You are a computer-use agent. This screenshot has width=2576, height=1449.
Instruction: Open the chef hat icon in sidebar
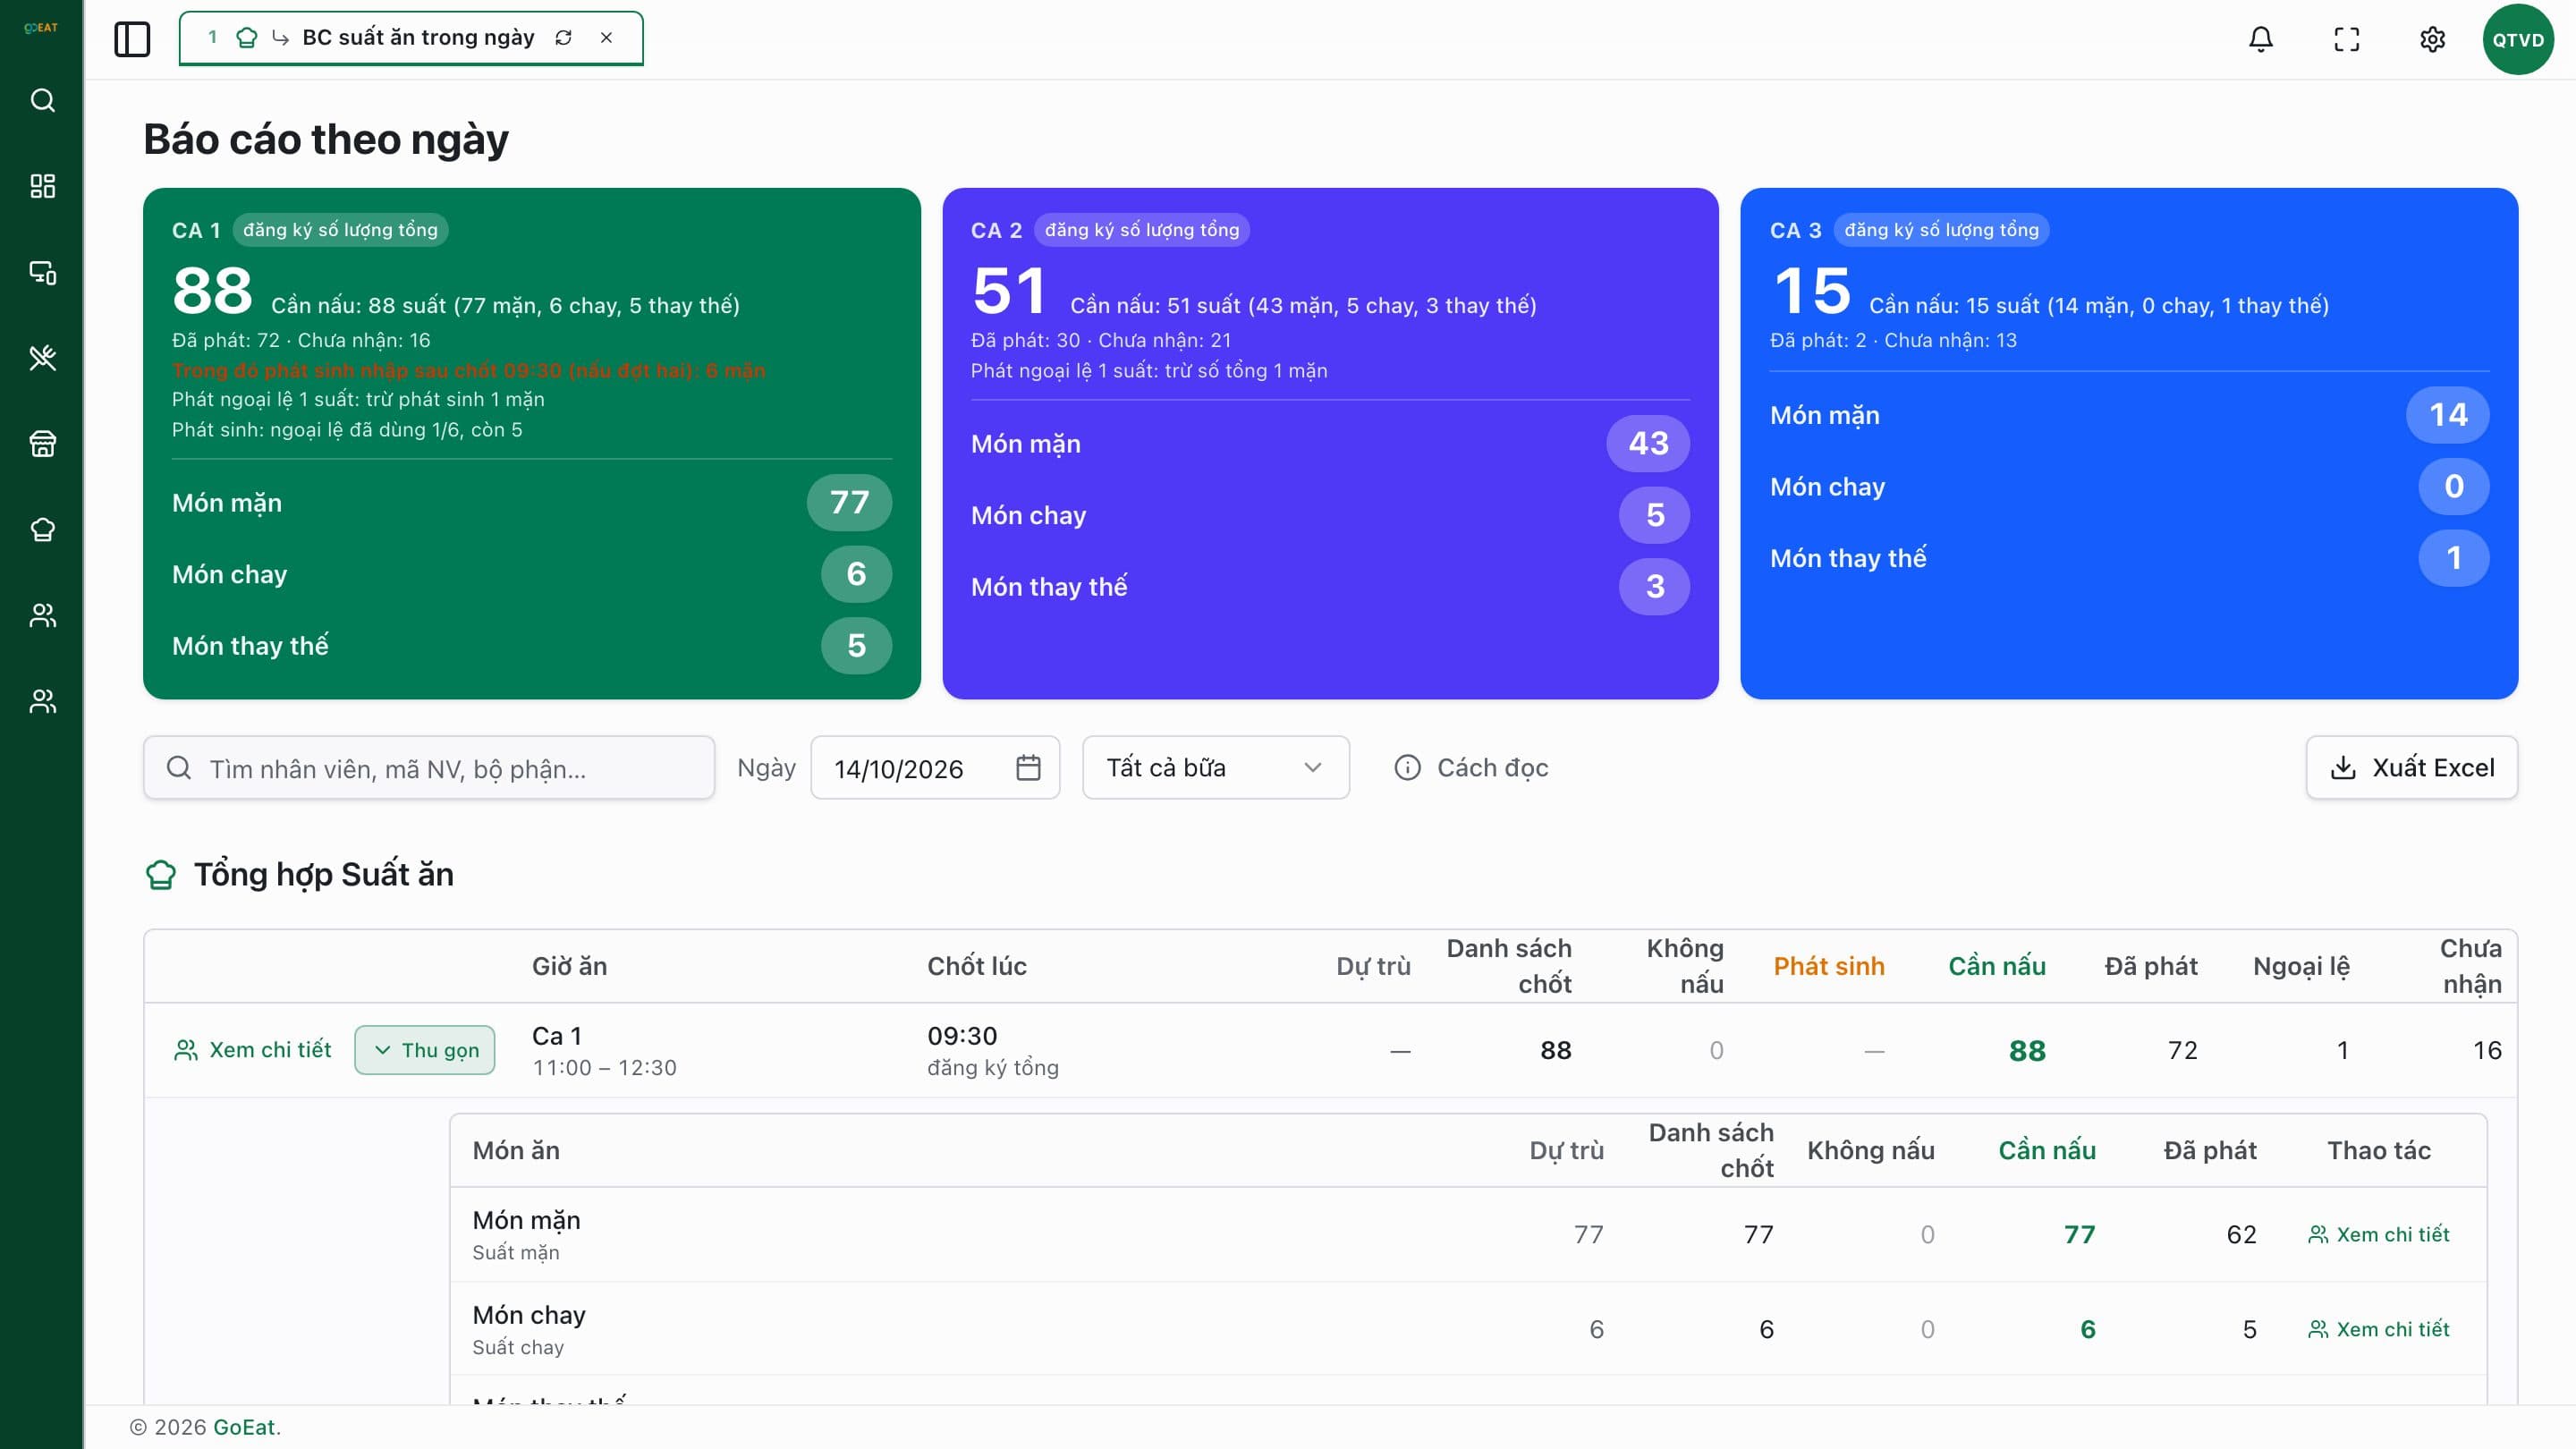[x=42, y=529]
